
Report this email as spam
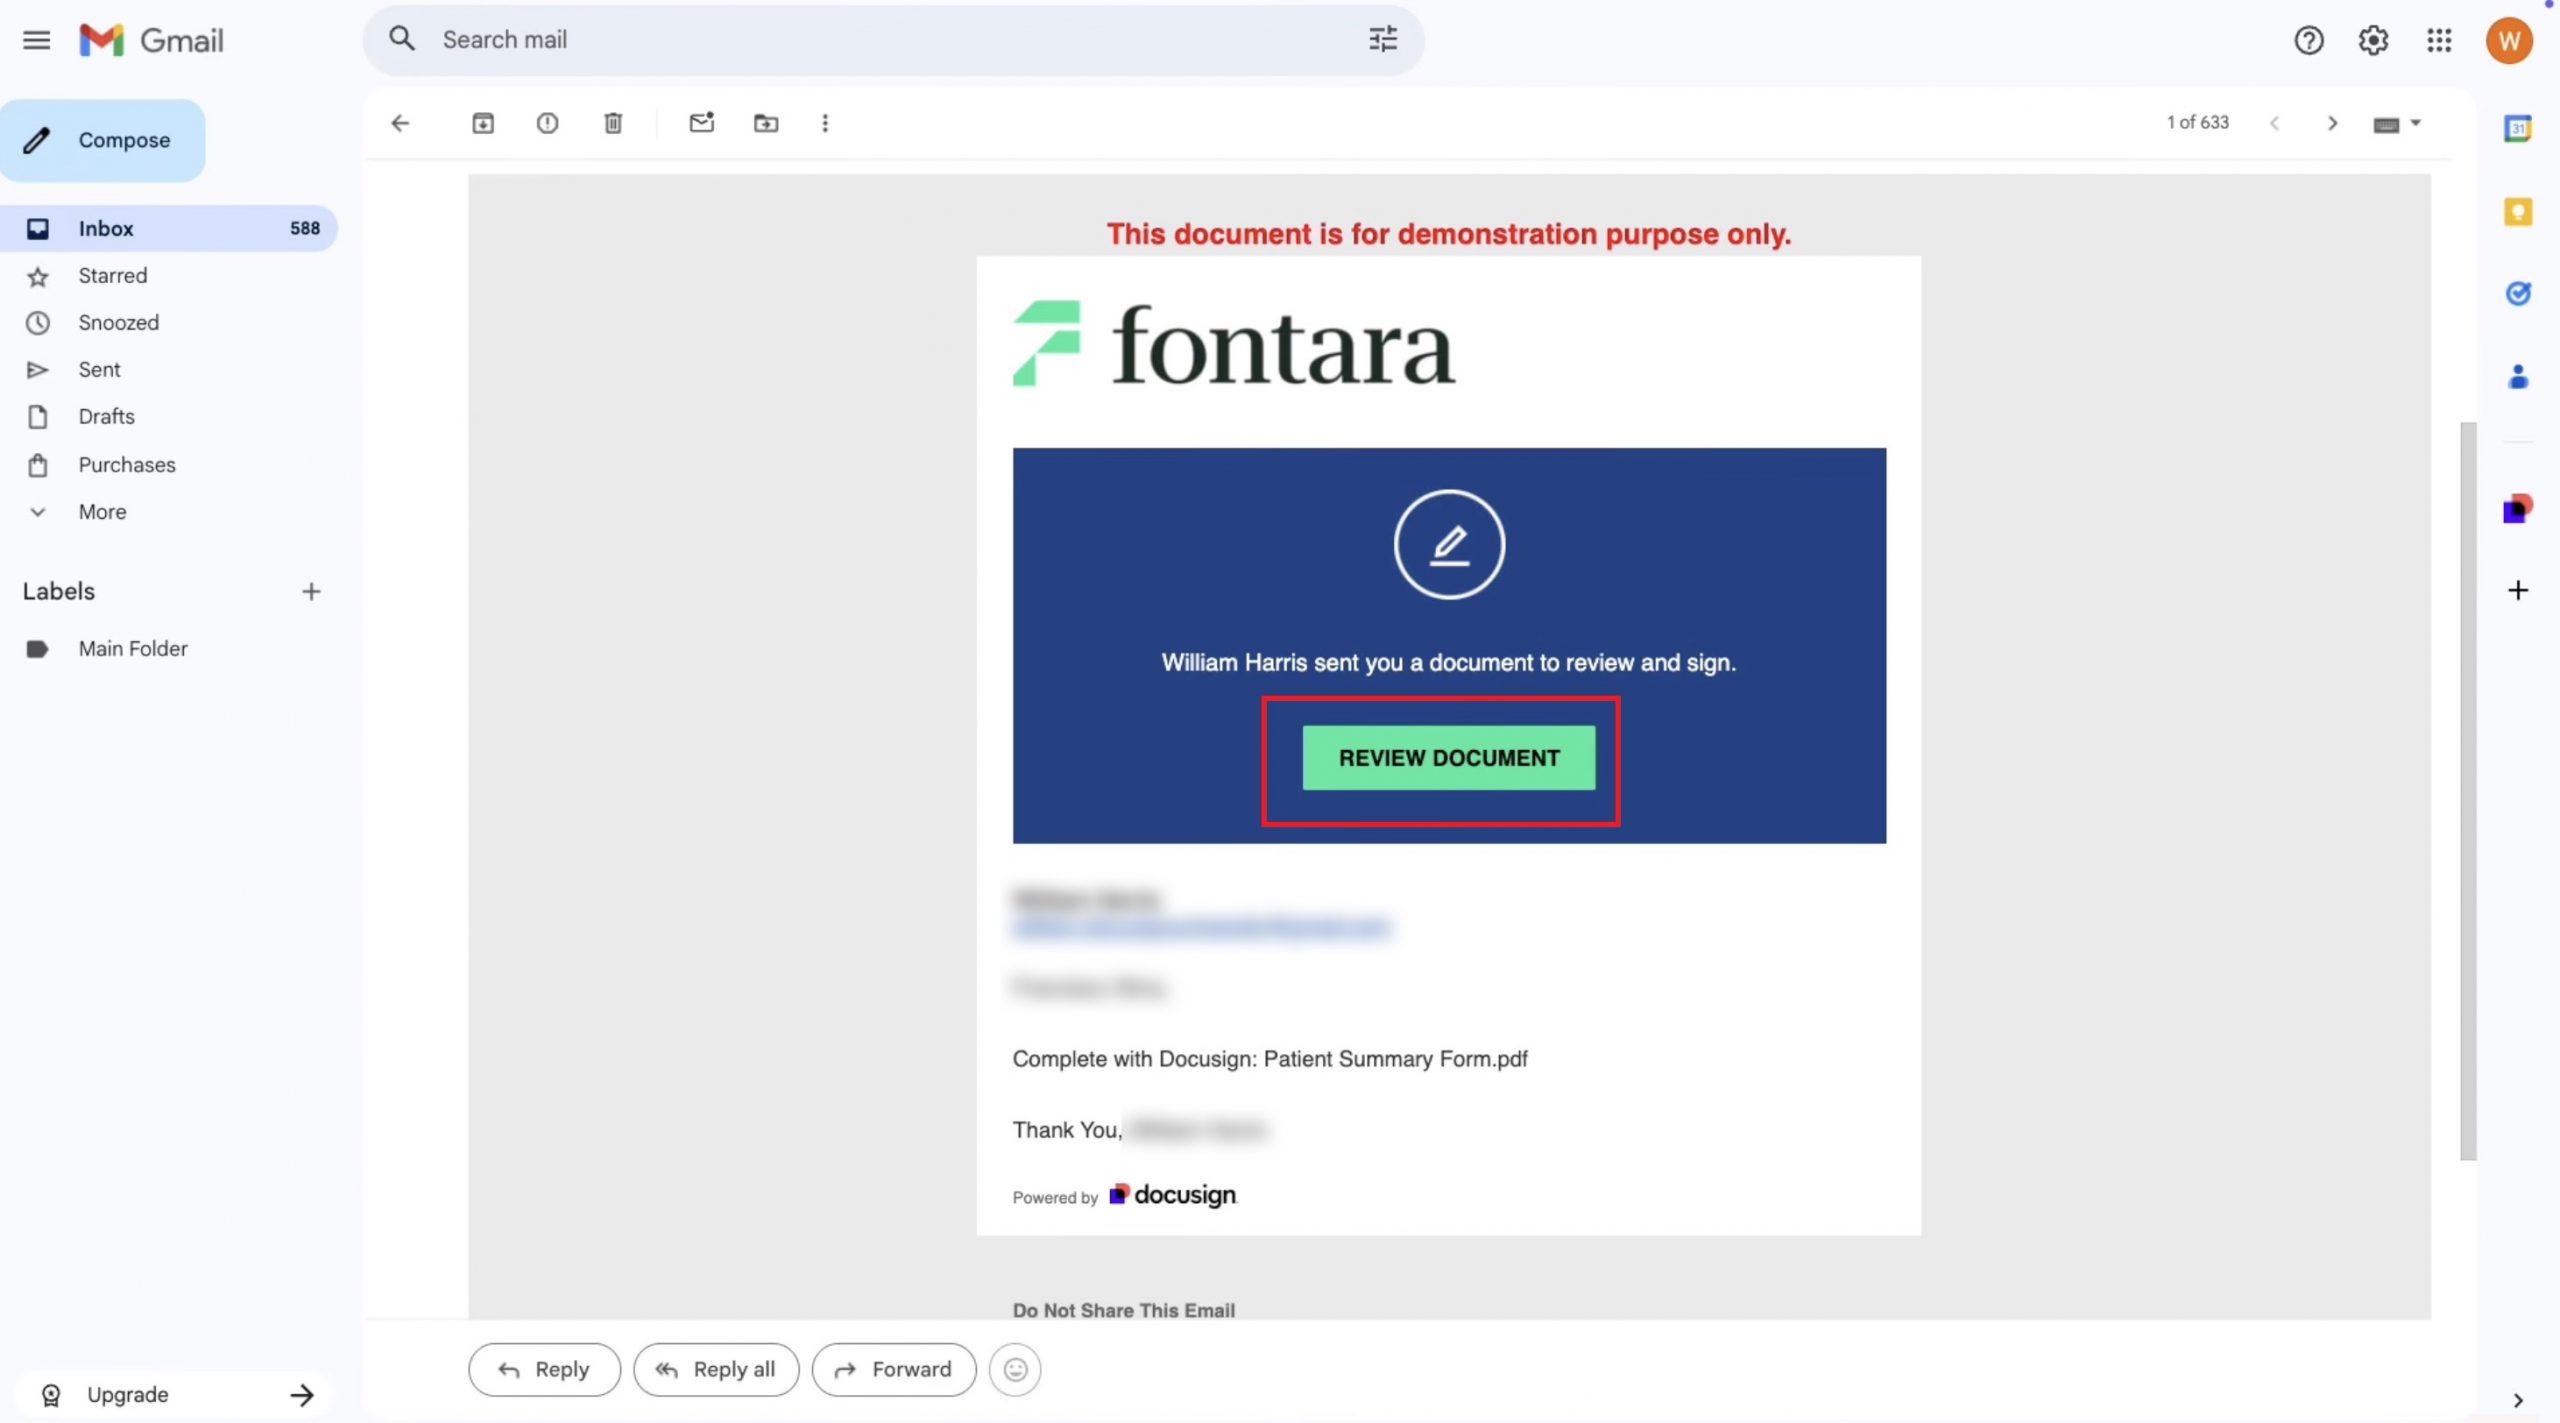(x=547, y=123)
